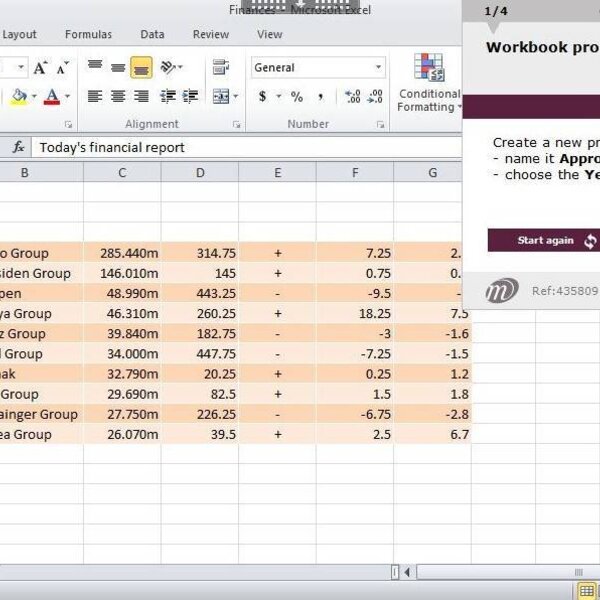Select cell with value 82.5
This screenshot has height=600, width=600.
tap(200, 394)
